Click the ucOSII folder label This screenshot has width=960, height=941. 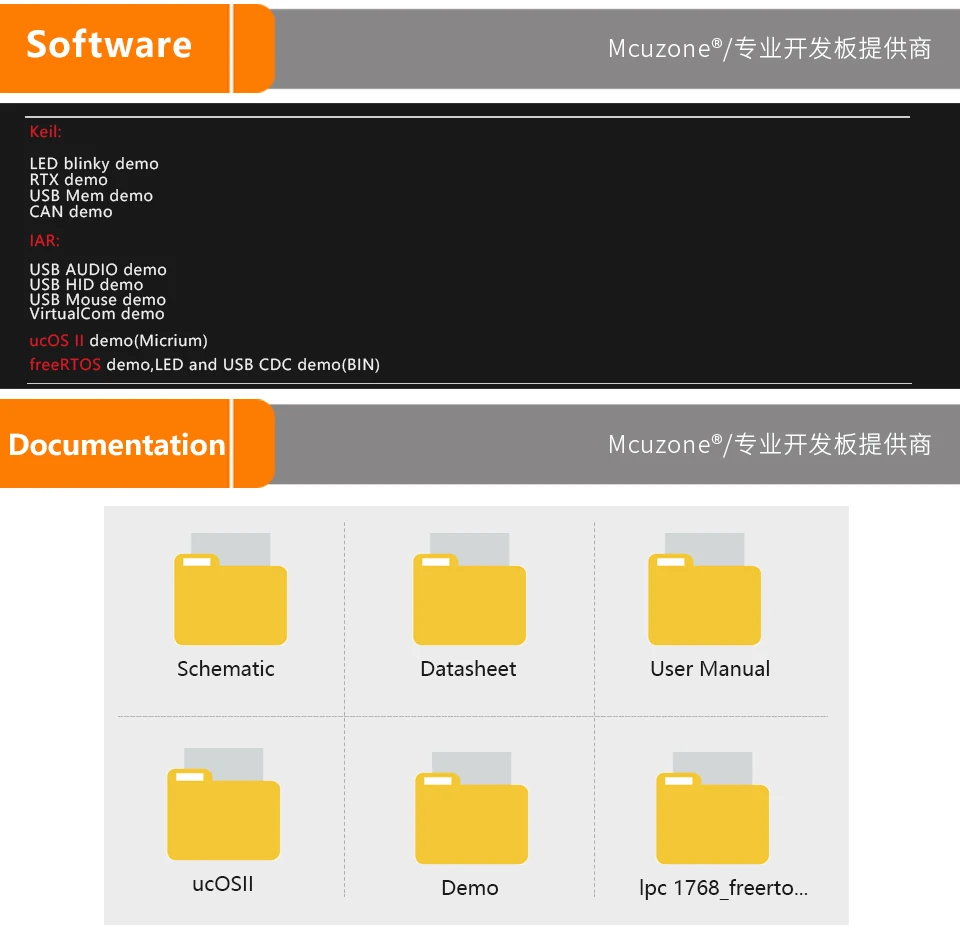pyautogui.click(x=223, y=883)
